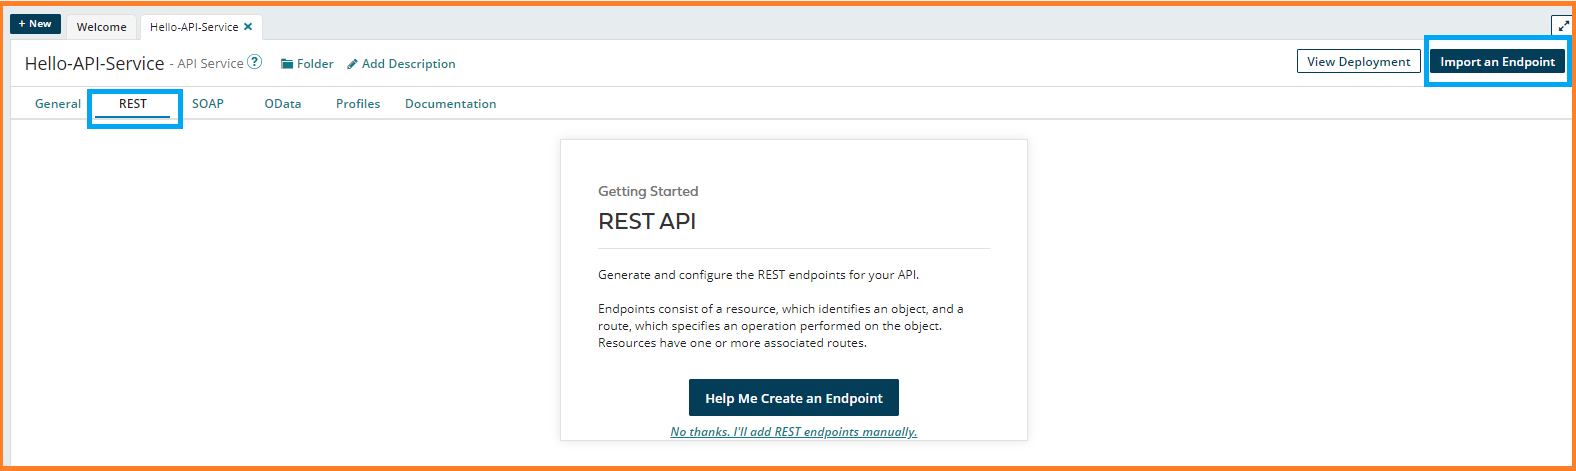Choose to add REST endpoints manually
Screen dimensions: 1576x471
(x=793, y=432)
